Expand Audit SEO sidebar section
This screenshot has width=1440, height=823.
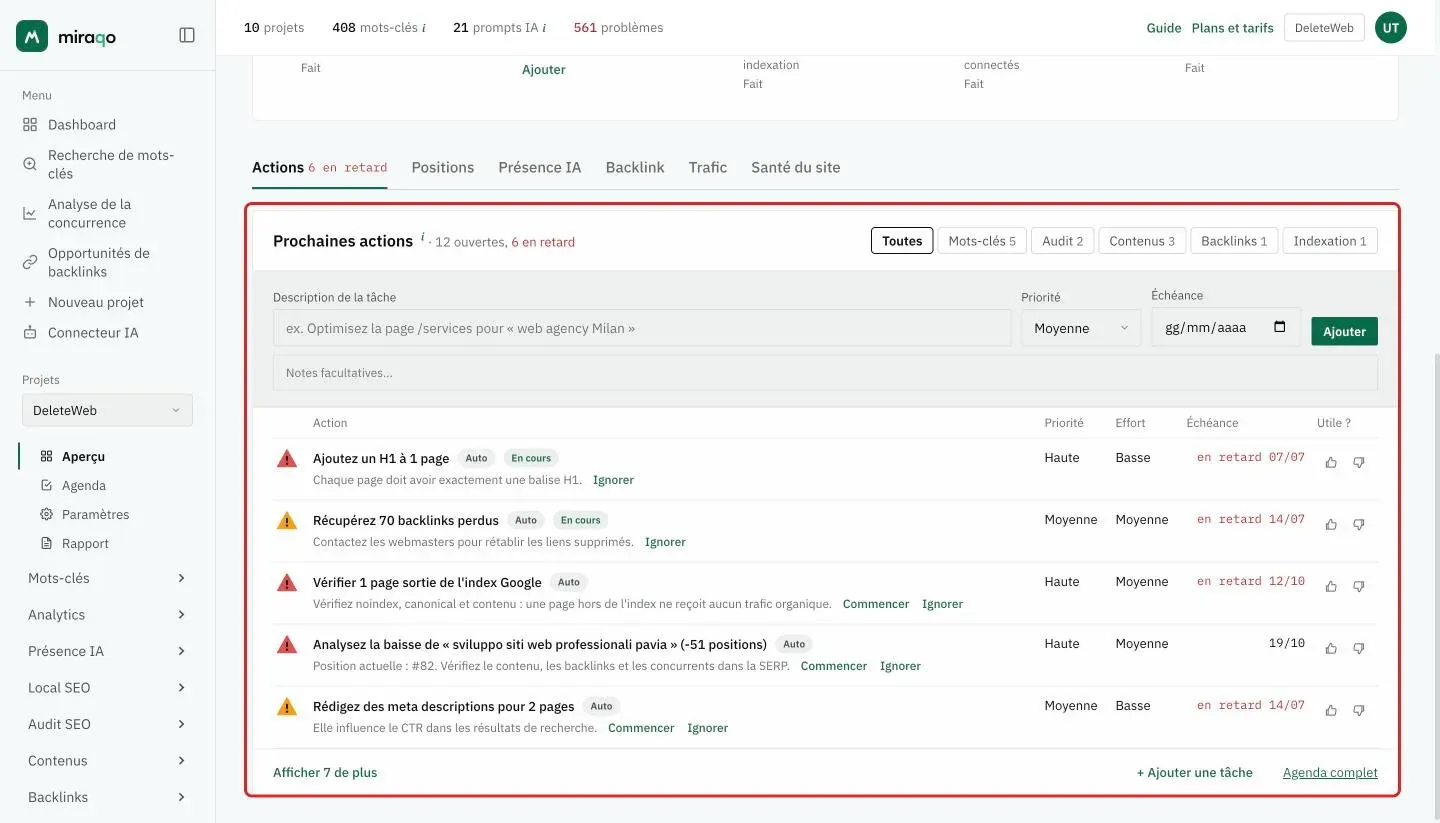107,724
